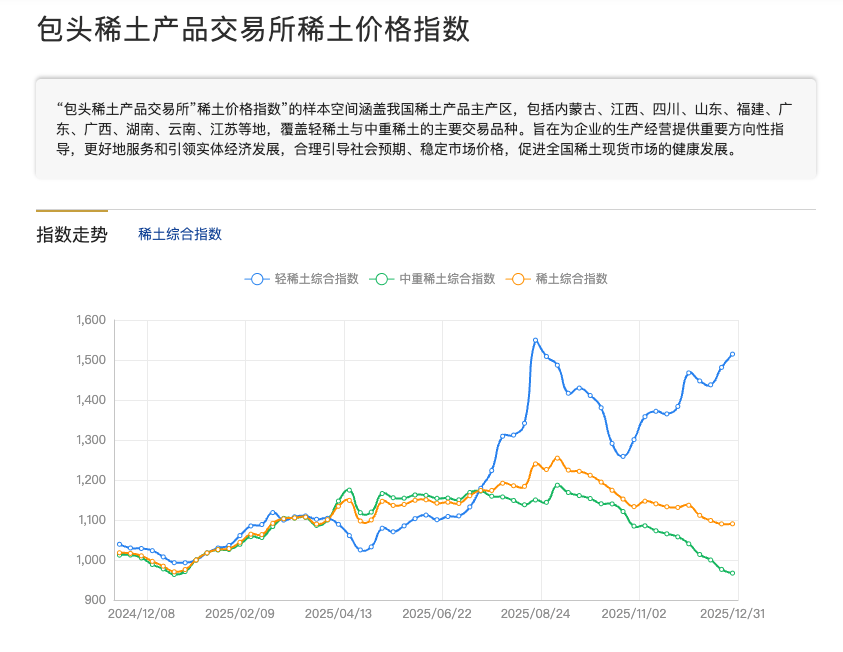Viewport: 843px width, 652px height.
Task: Click the last blue data point at 2025/12/31
Action: 732,354
